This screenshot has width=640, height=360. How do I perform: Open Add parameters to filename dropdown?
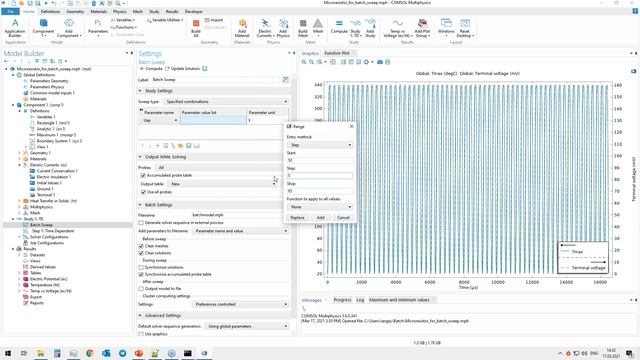tap(240, 231)
